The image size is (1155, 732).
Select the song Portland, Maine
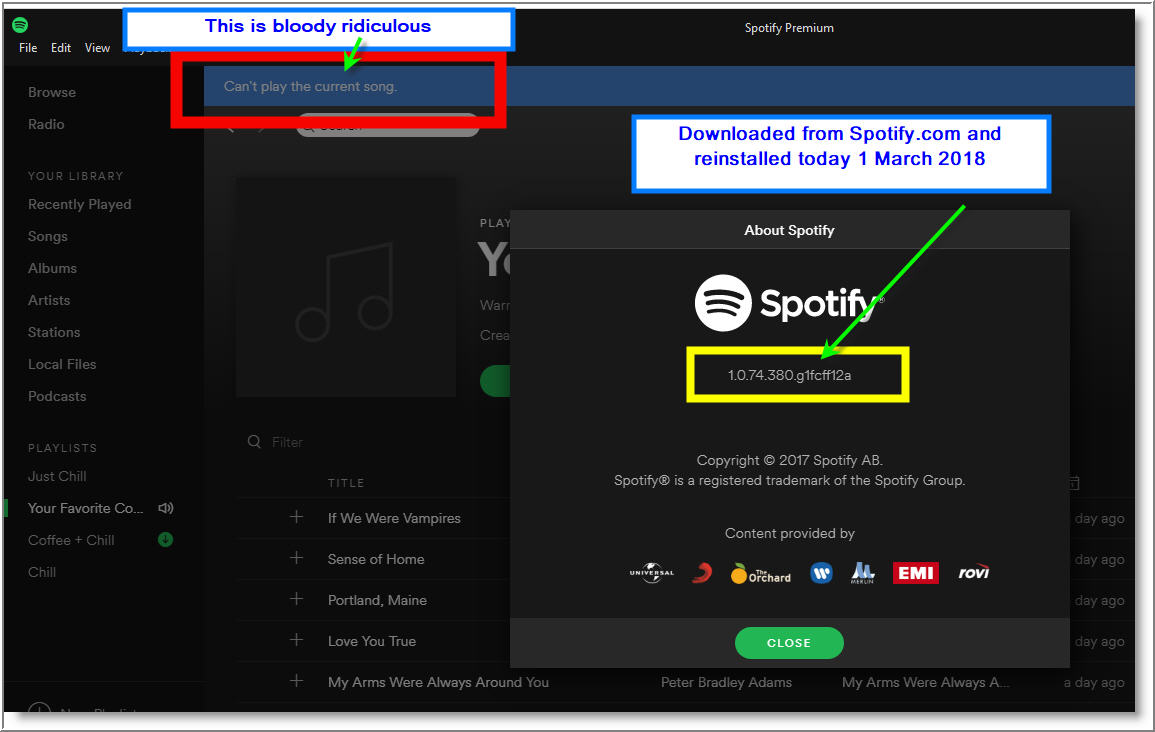[377, 600]
